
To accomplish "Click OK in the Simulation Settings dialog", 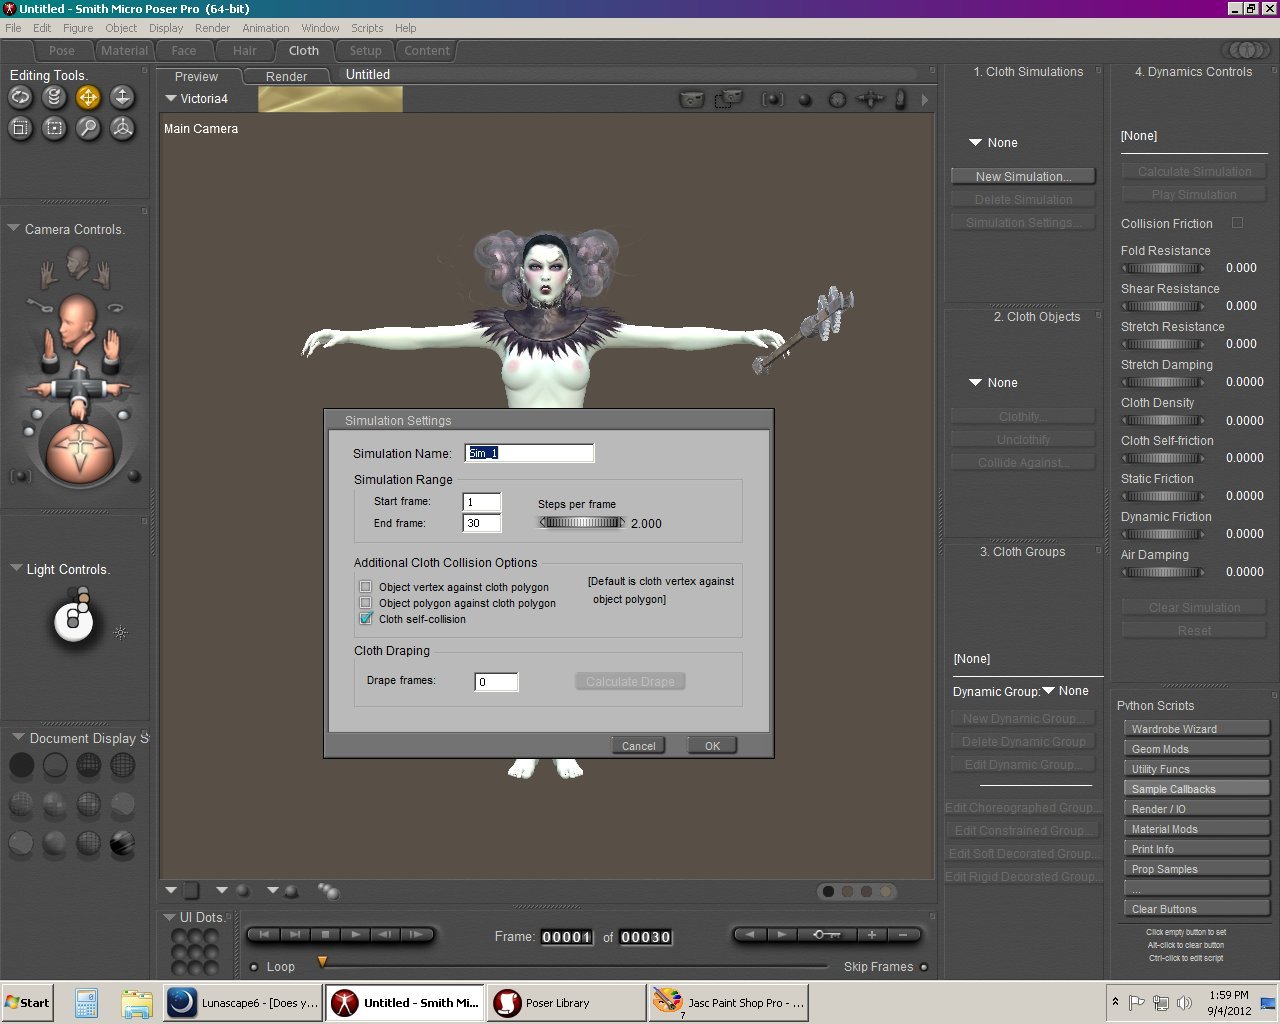I will 712,746.
